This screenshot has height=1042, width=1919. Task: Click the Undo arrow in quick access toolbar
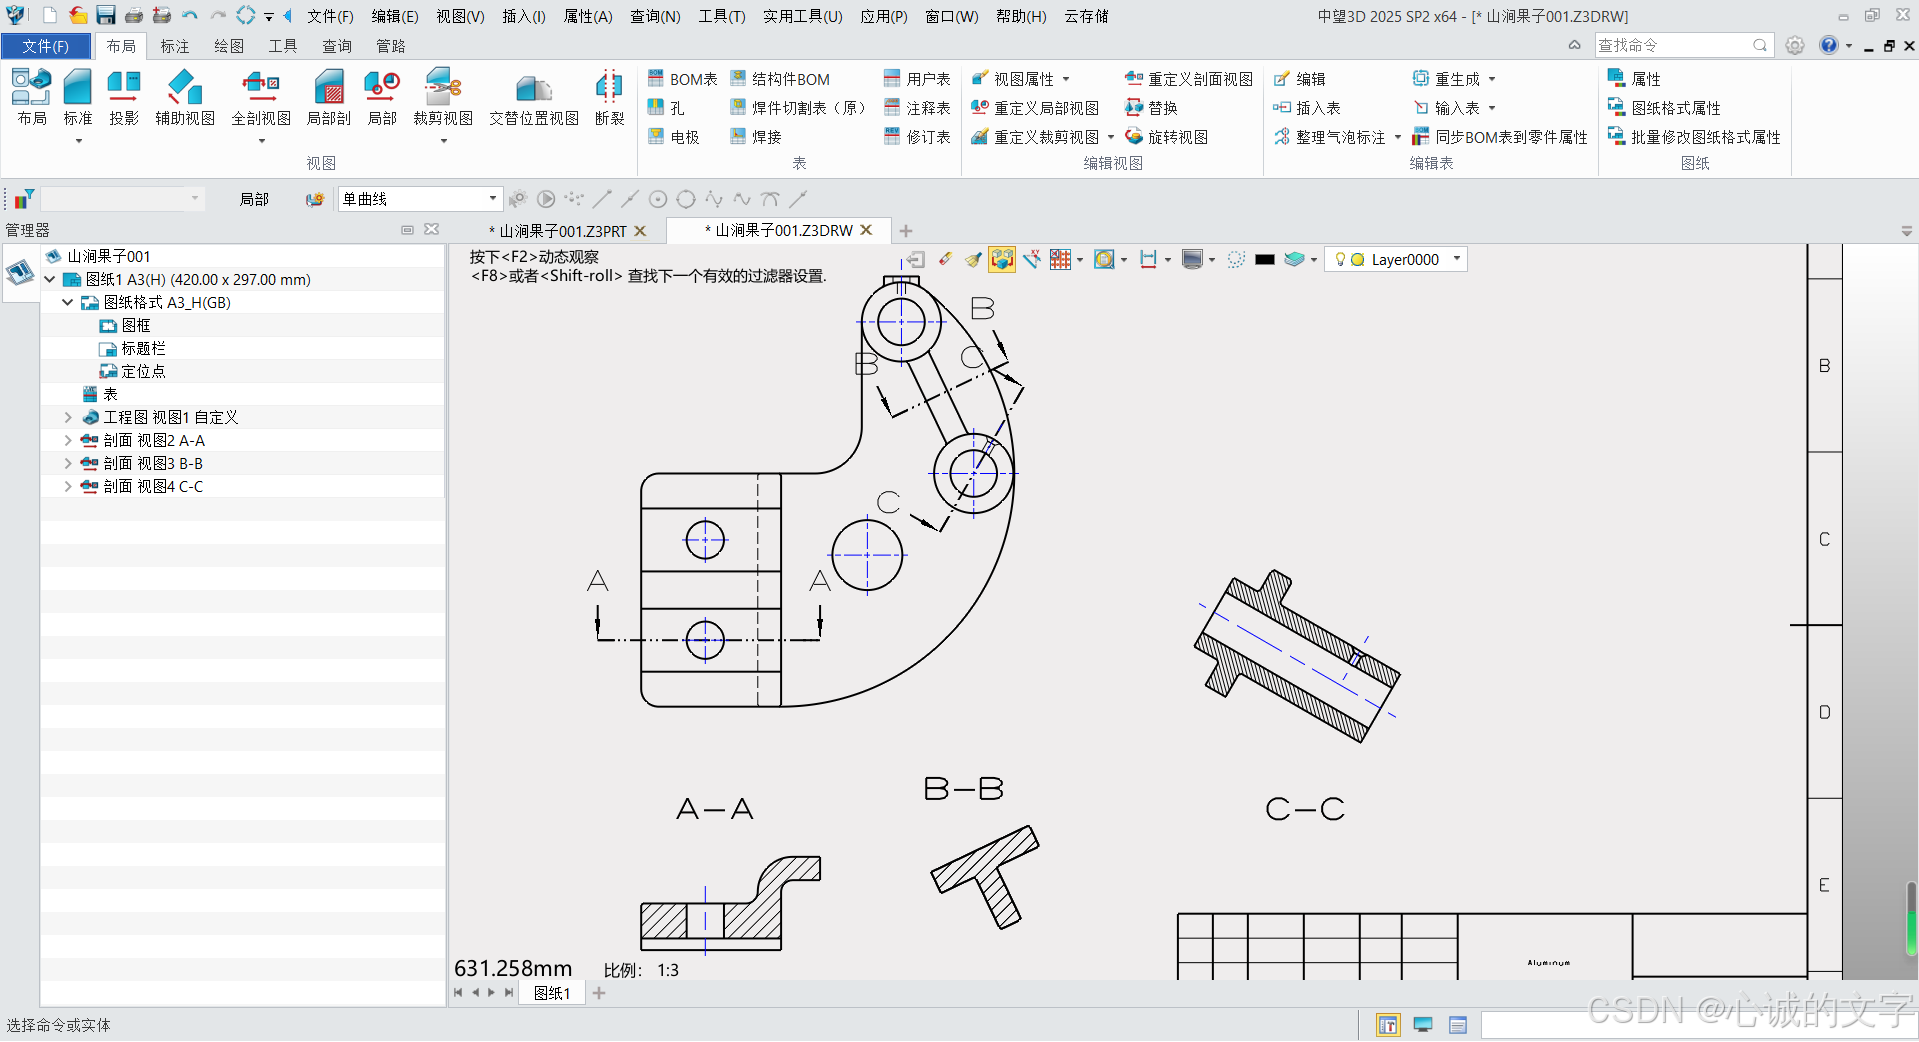[x=190, y=16]
